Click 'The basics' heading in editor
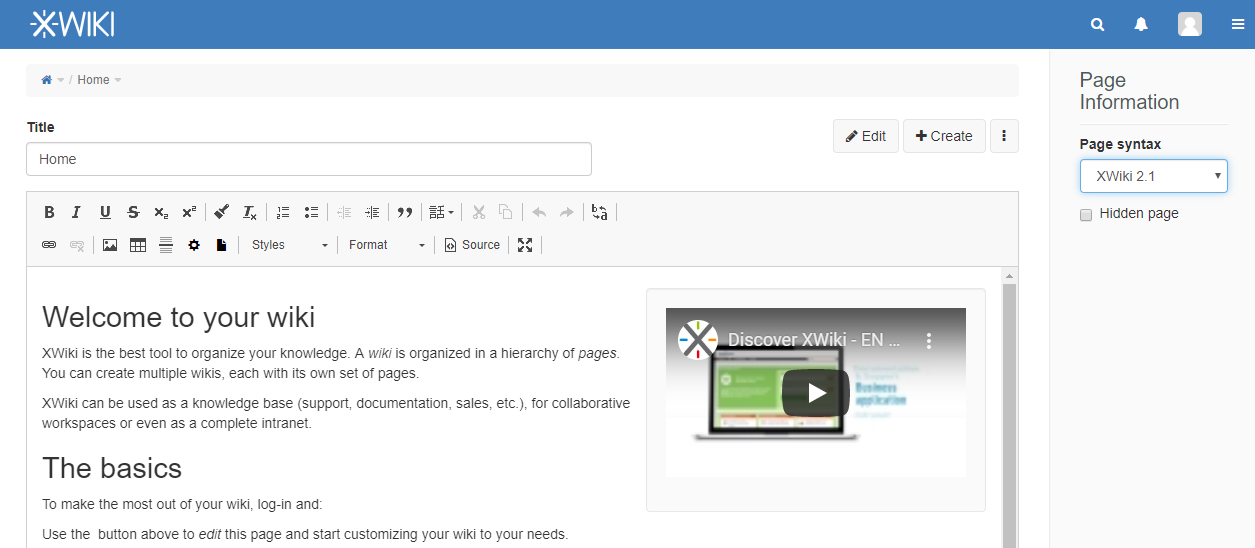This screenshot has height=548, width=1255. point(112,468)
